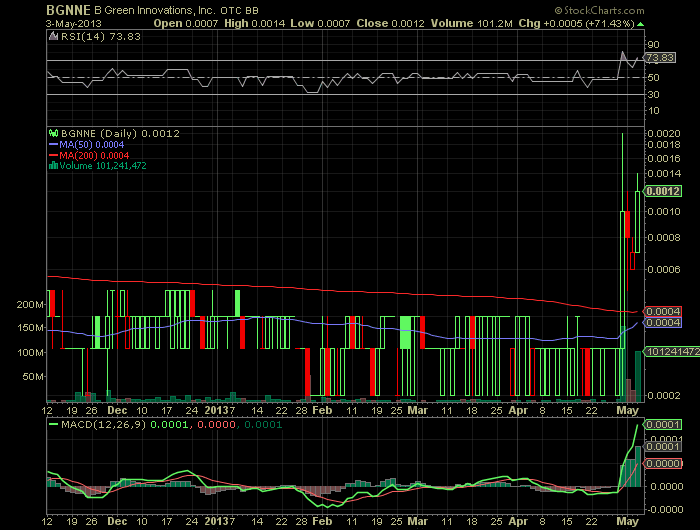Click the Low 0.0007 value in header
Screen dimensions: 700x530
(320, 23)
